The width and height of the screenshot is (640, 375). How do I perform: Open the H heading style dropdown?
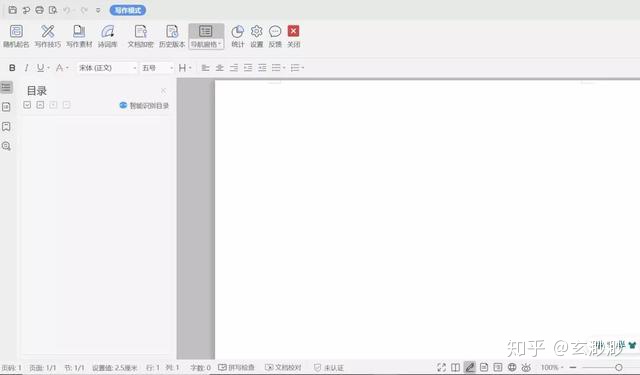(185, 68)
